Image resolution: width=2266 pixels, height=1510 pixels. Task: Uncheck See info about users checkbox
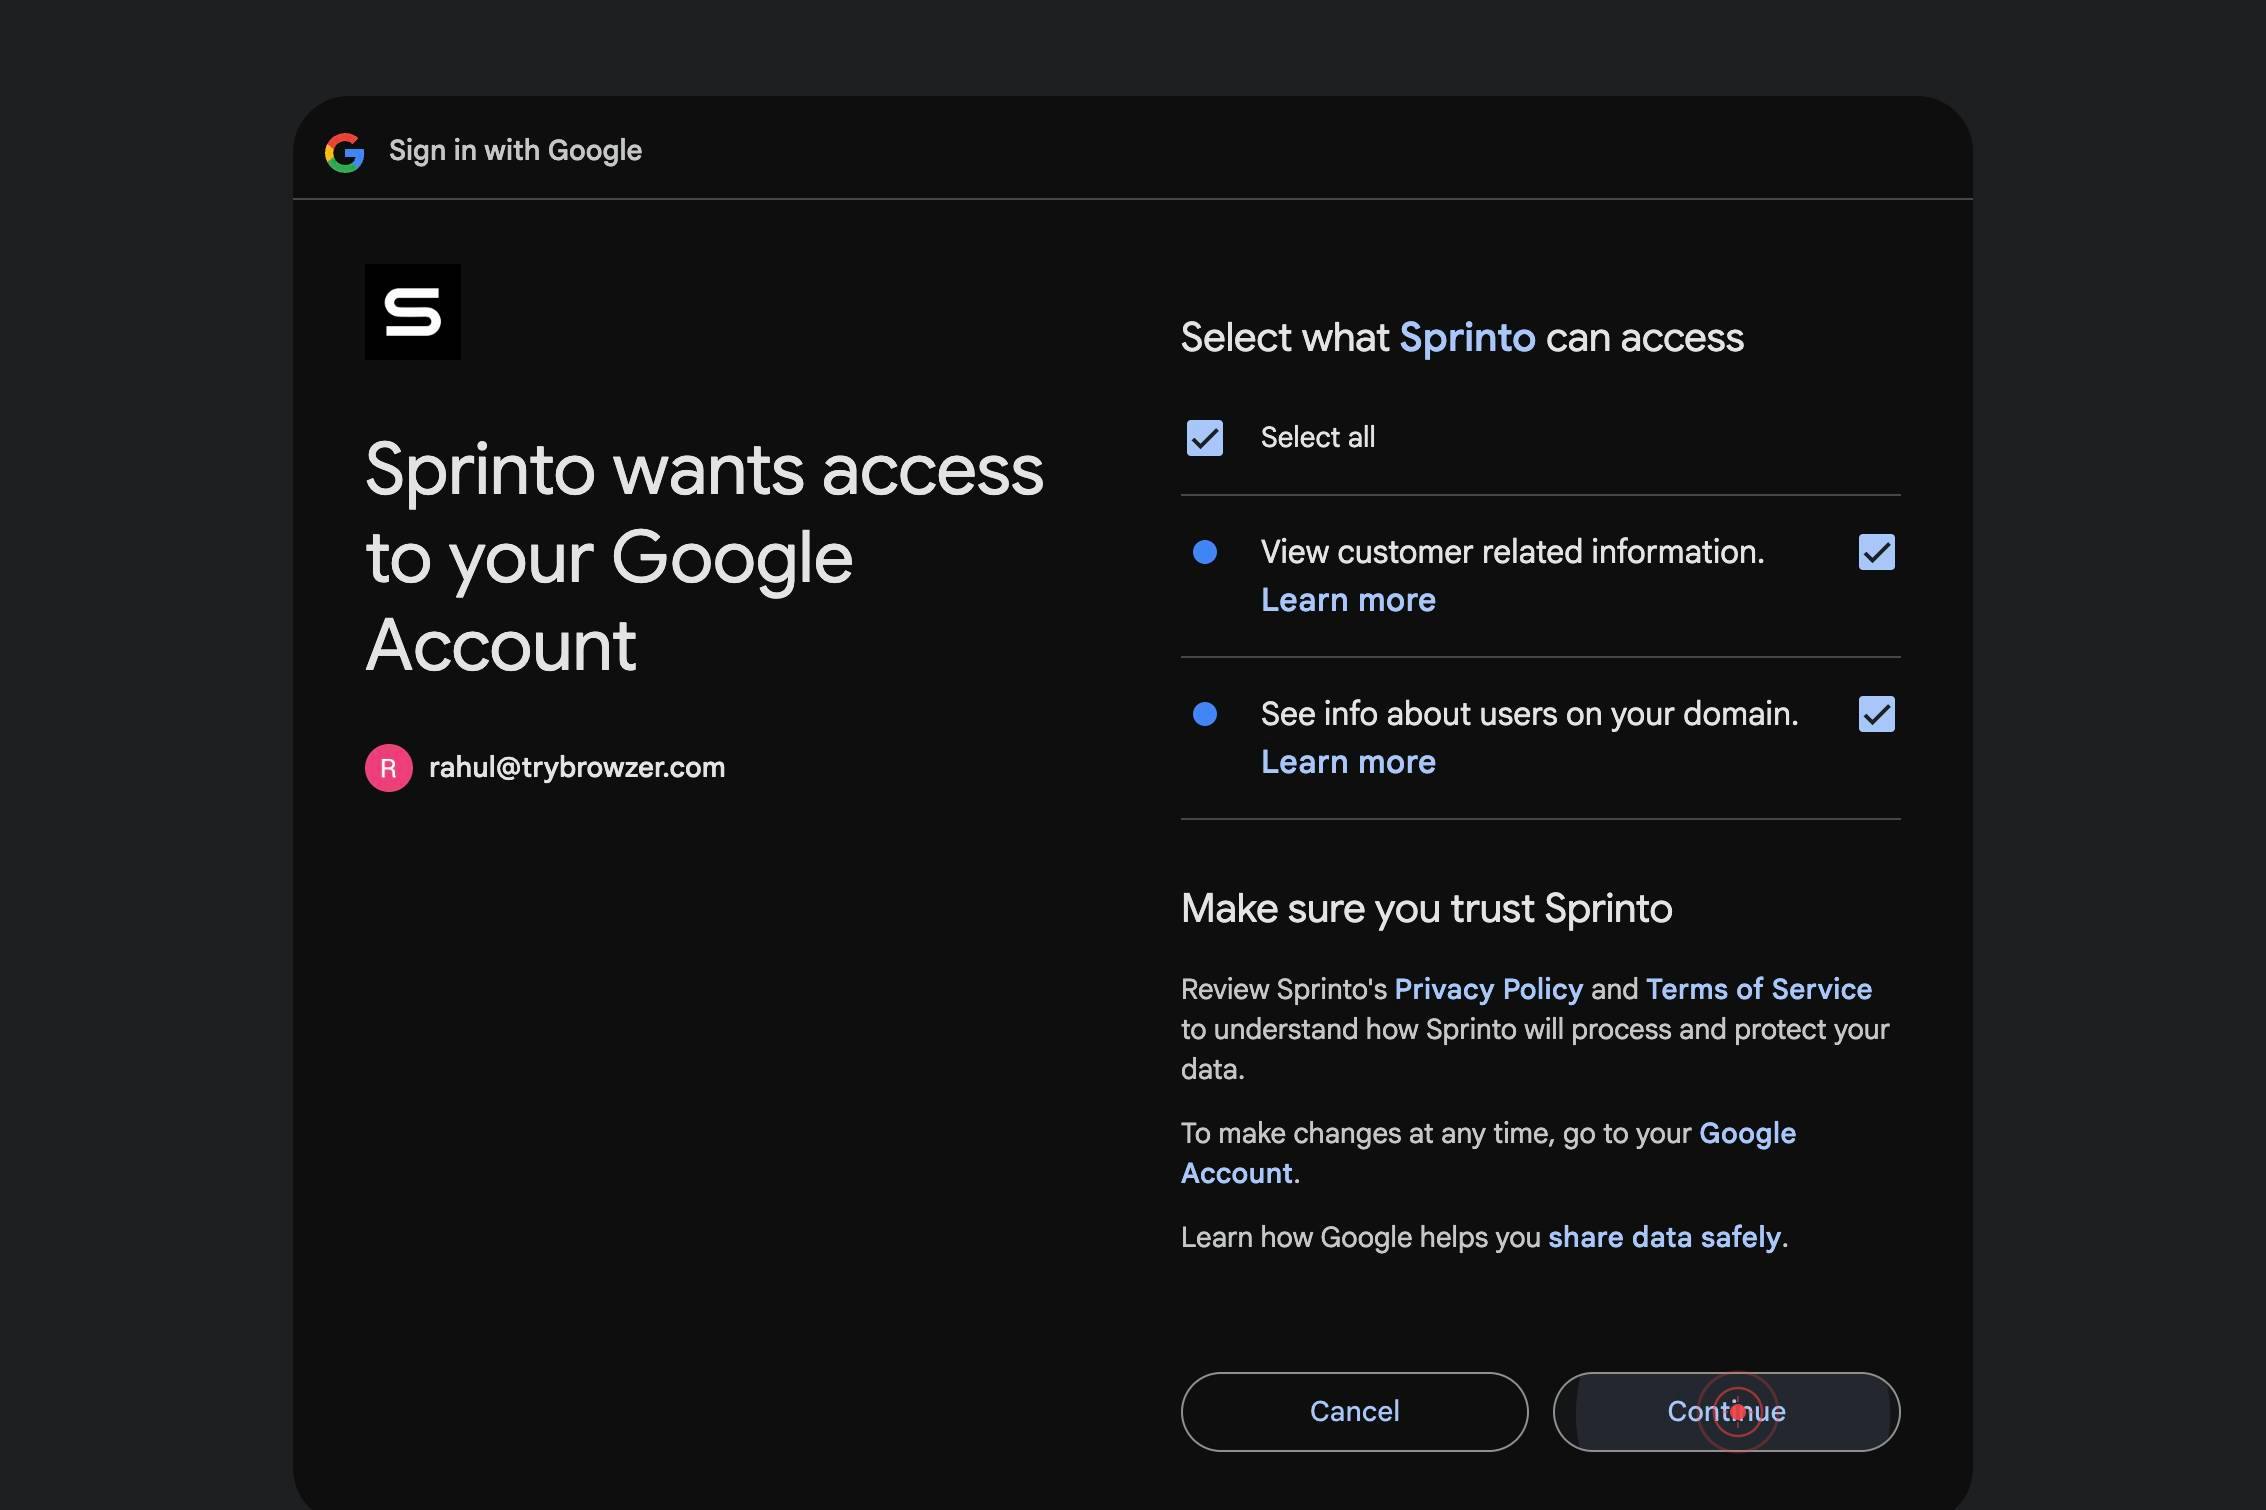[1877, 714]
